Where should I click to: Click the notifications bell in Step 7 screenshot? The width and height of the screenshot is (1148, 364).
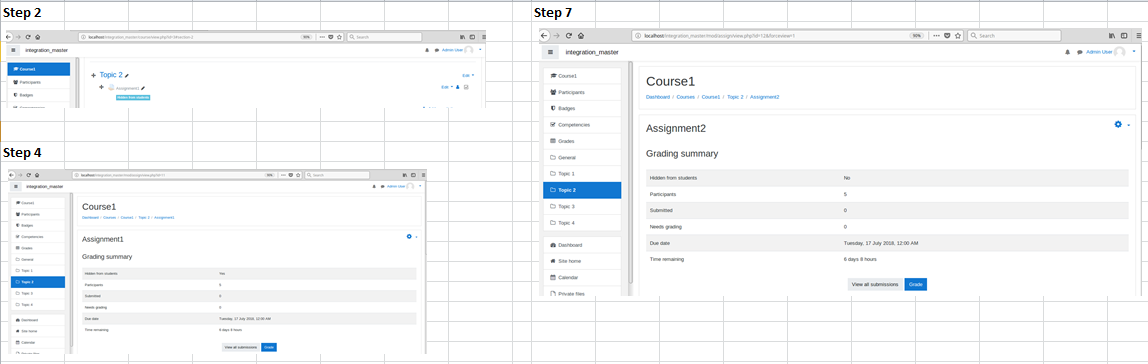tap(1067, 52)
